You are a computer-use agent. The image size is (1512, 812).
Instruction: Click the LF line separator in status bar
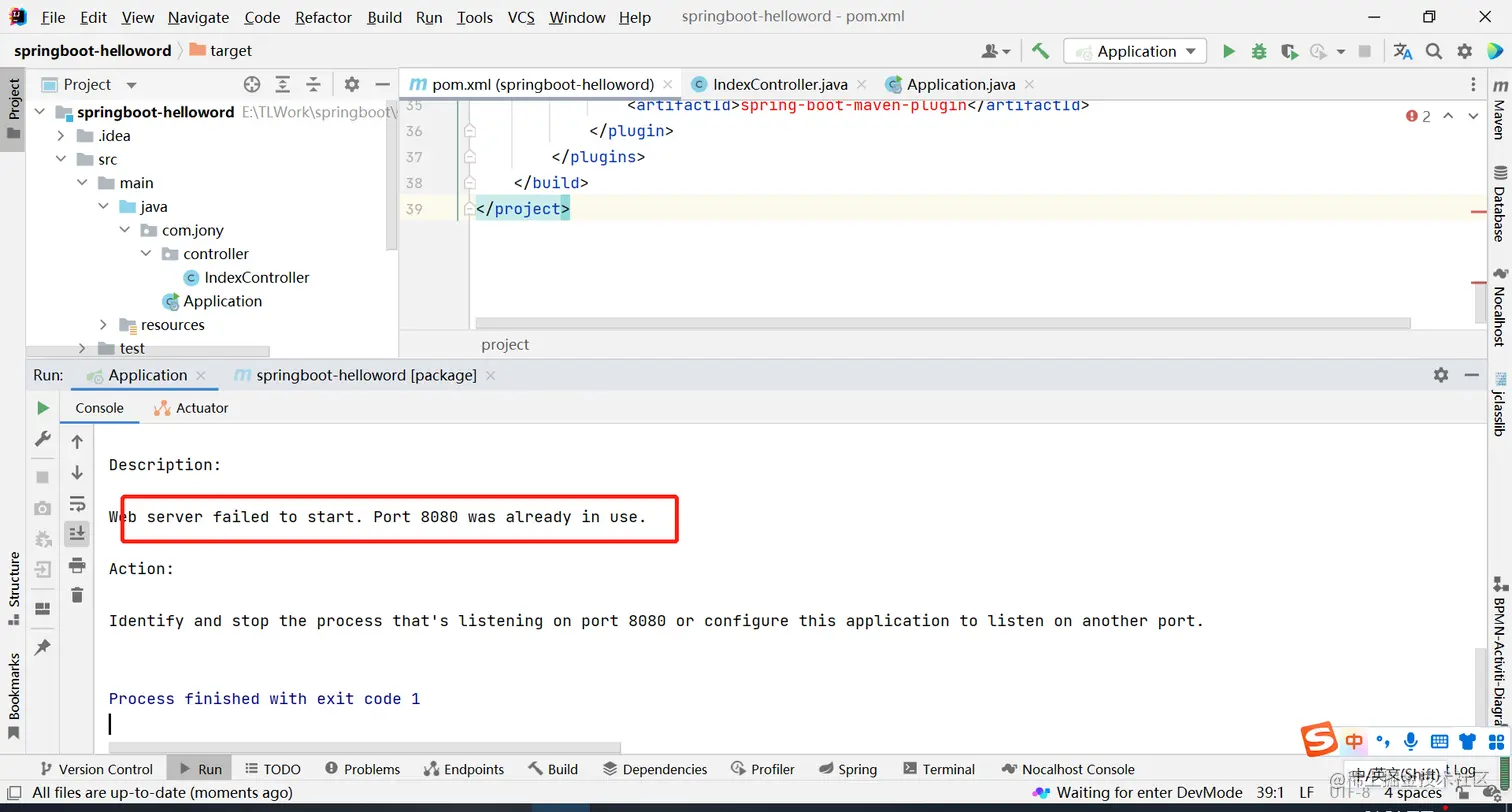[1306, 793]
